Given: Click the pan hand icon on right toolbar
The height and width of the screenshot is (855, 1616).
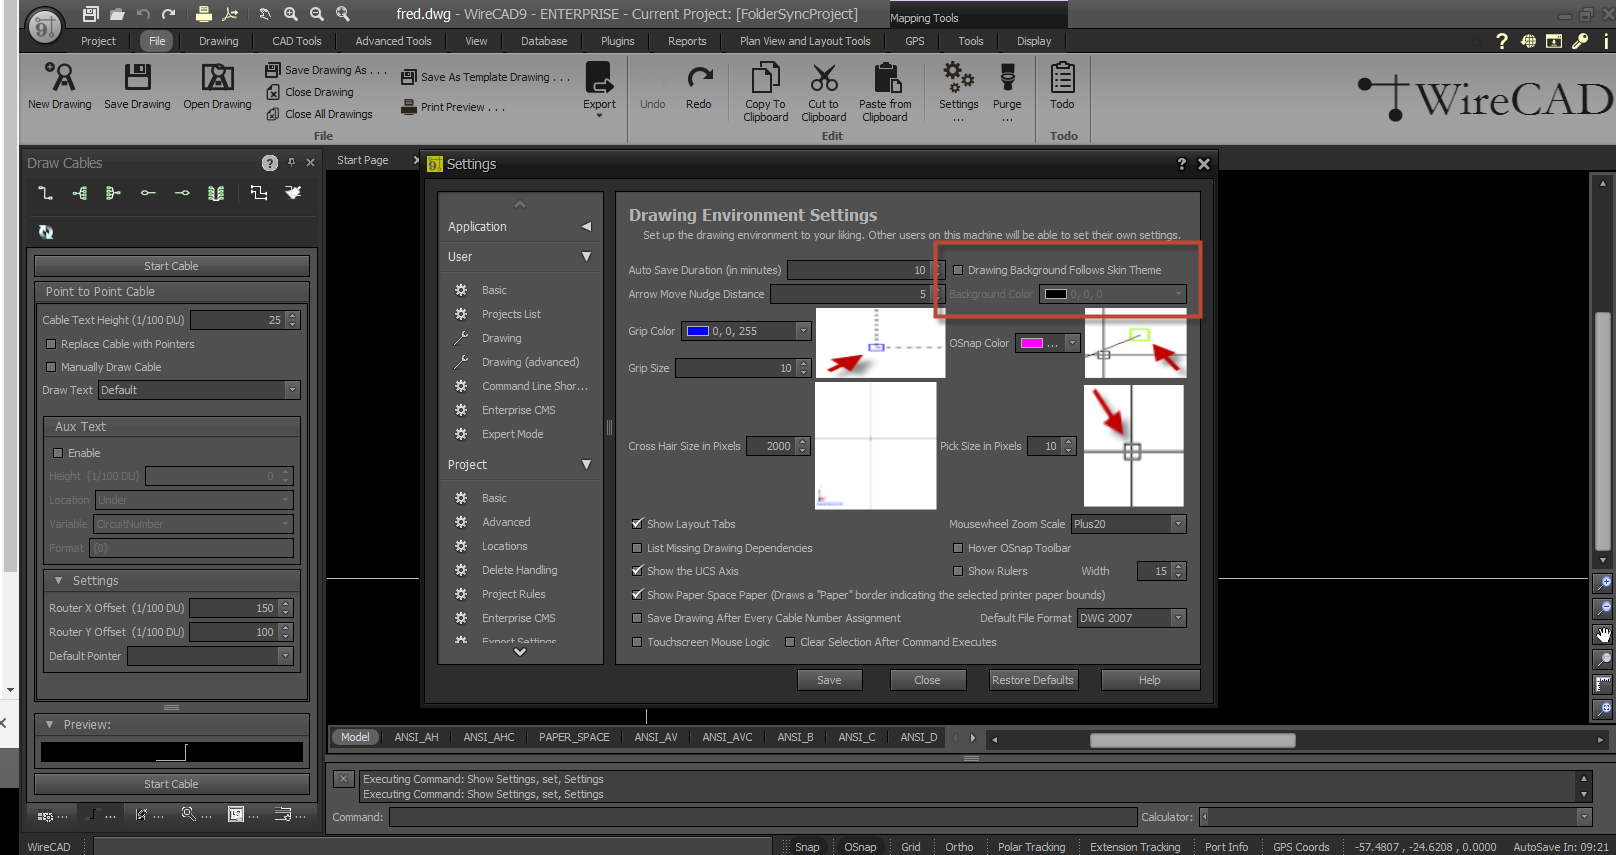Looking at the screenshot, I should pyautogui.click(x=1603, y=635).
